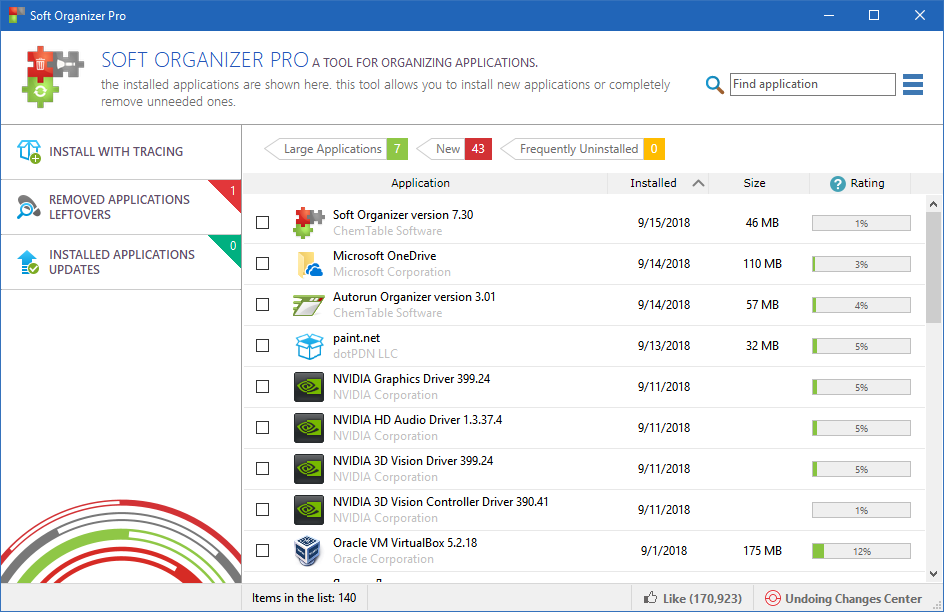Sort by the Application column header
Screen dimensions: 944x612
tap(420, 183)
